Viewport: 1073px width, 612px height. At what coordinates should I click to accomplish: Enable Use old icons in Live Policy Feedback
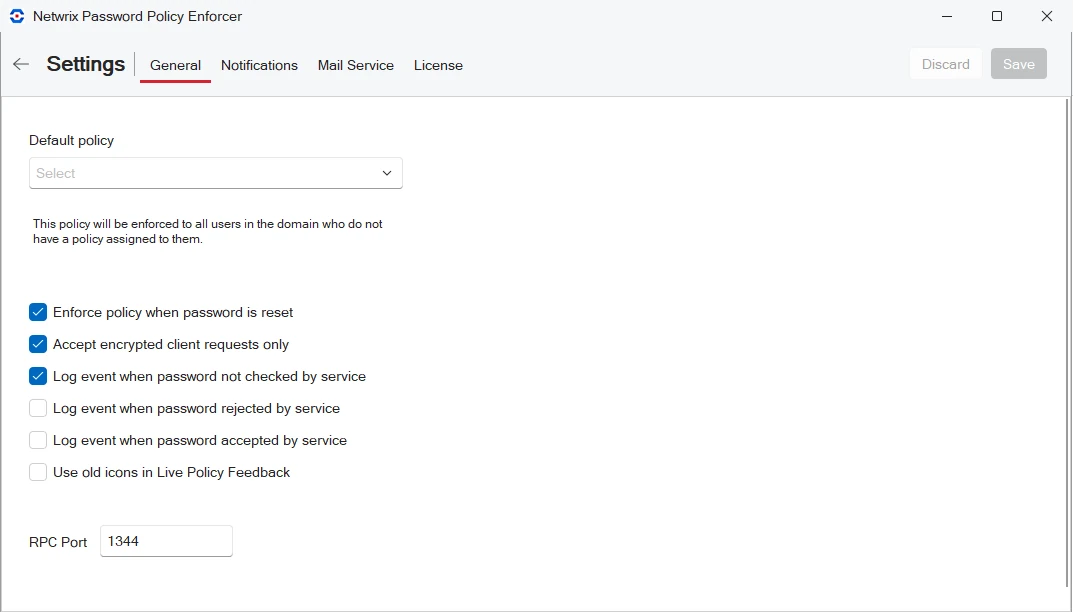(x=38, y=472)
